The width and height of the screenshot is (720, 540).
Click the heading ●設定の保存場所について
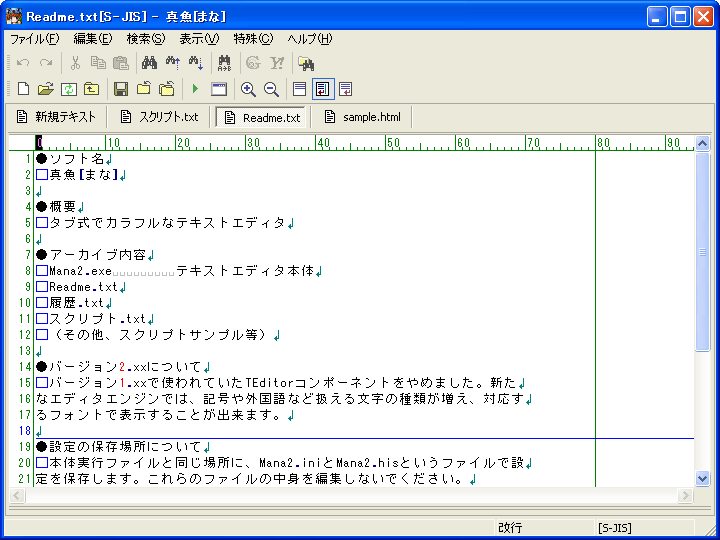tap(118, 446)
